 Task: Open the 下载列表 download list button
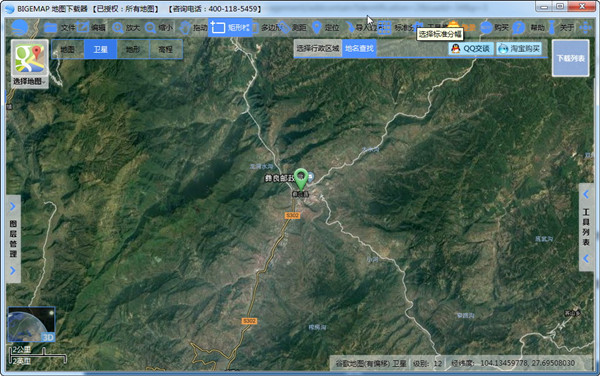coord(571,58)
